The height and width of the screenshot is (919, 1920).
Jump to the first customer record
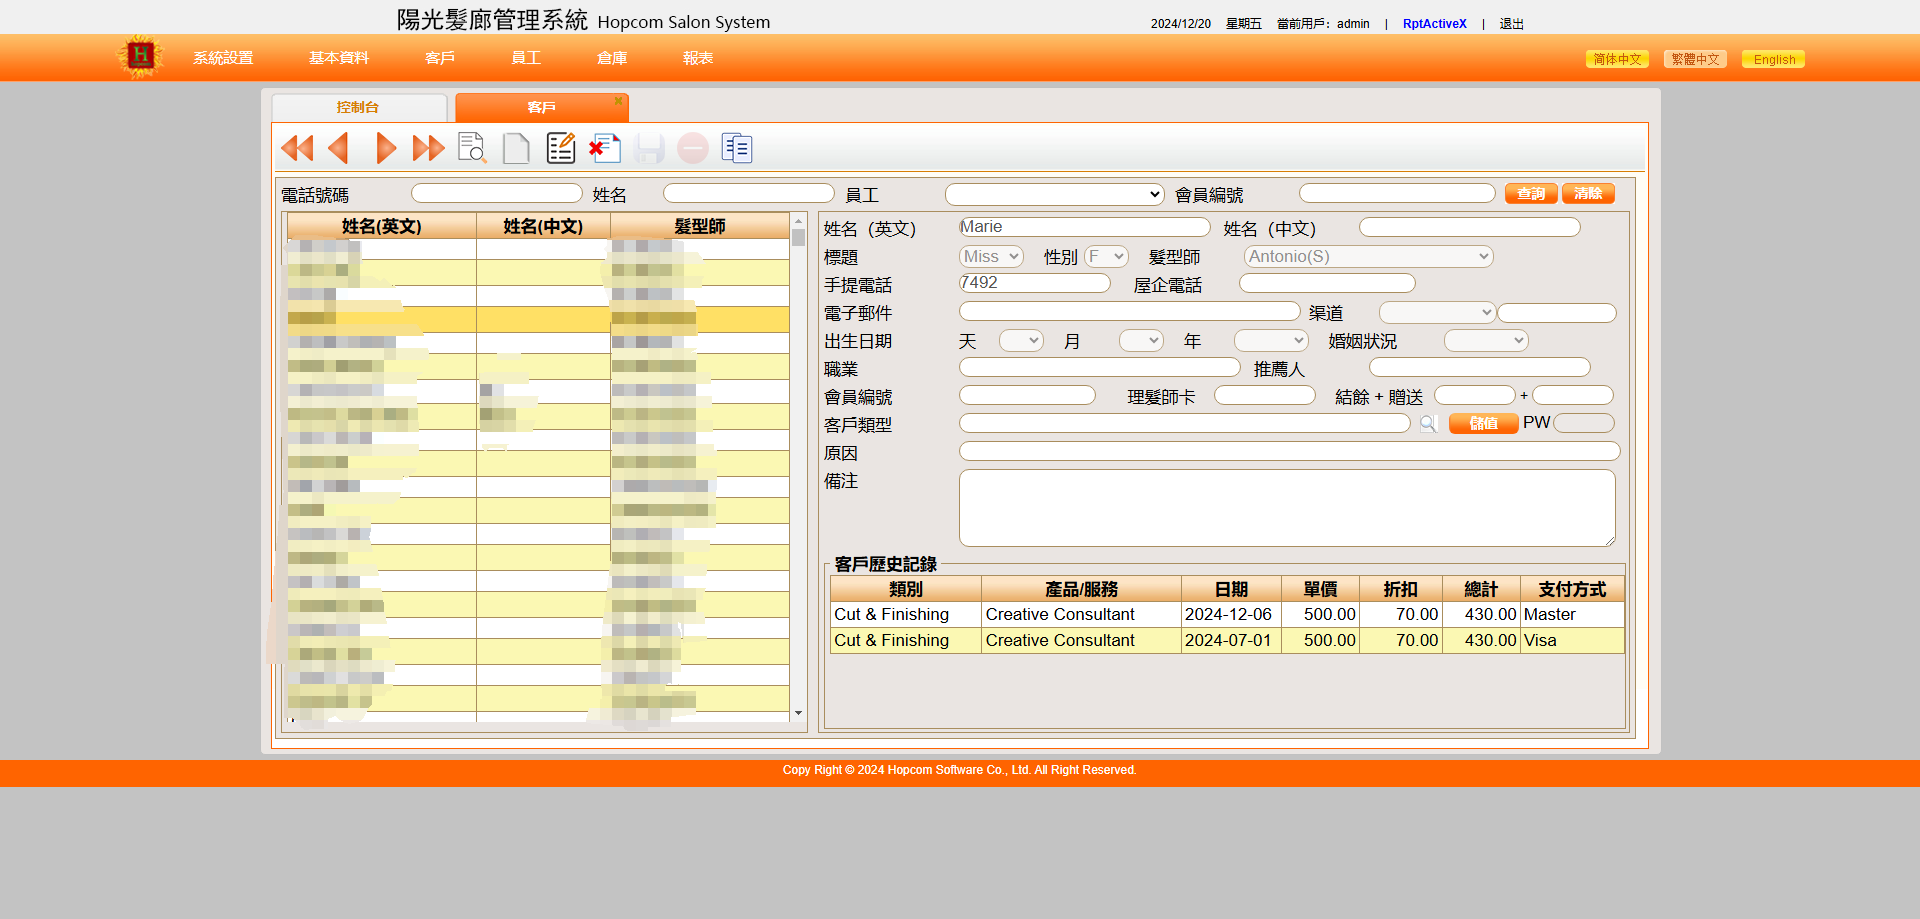pyautogui.click(x=297, y=149)
